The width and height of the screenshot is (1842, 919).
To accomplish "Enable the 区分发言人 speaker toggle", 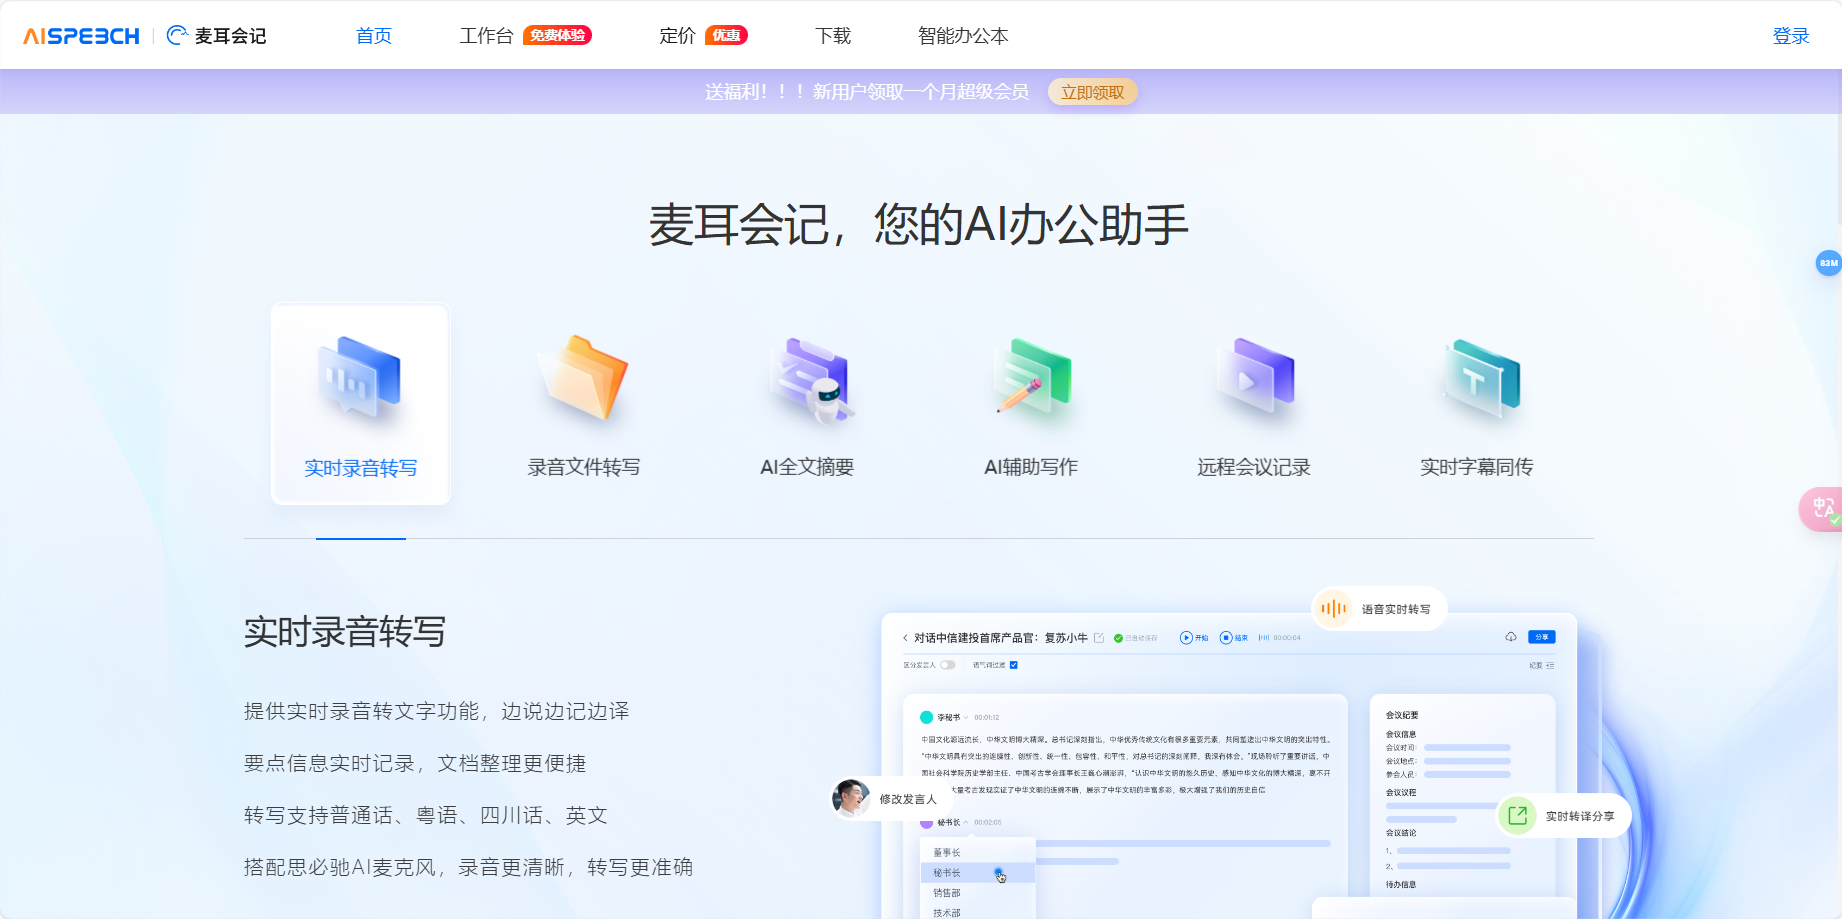I will click(947, 665).
